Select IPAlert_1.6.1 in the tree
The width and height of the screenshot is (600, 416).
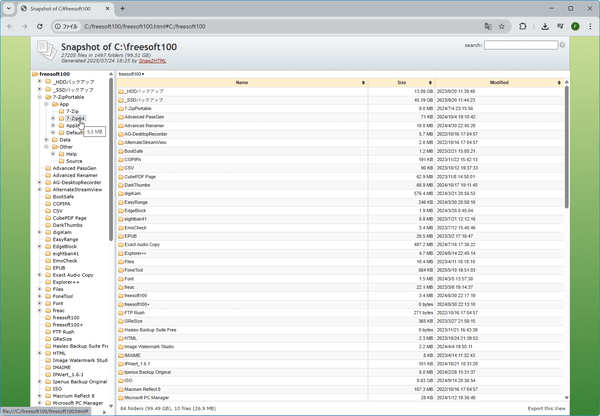(68, 374)
